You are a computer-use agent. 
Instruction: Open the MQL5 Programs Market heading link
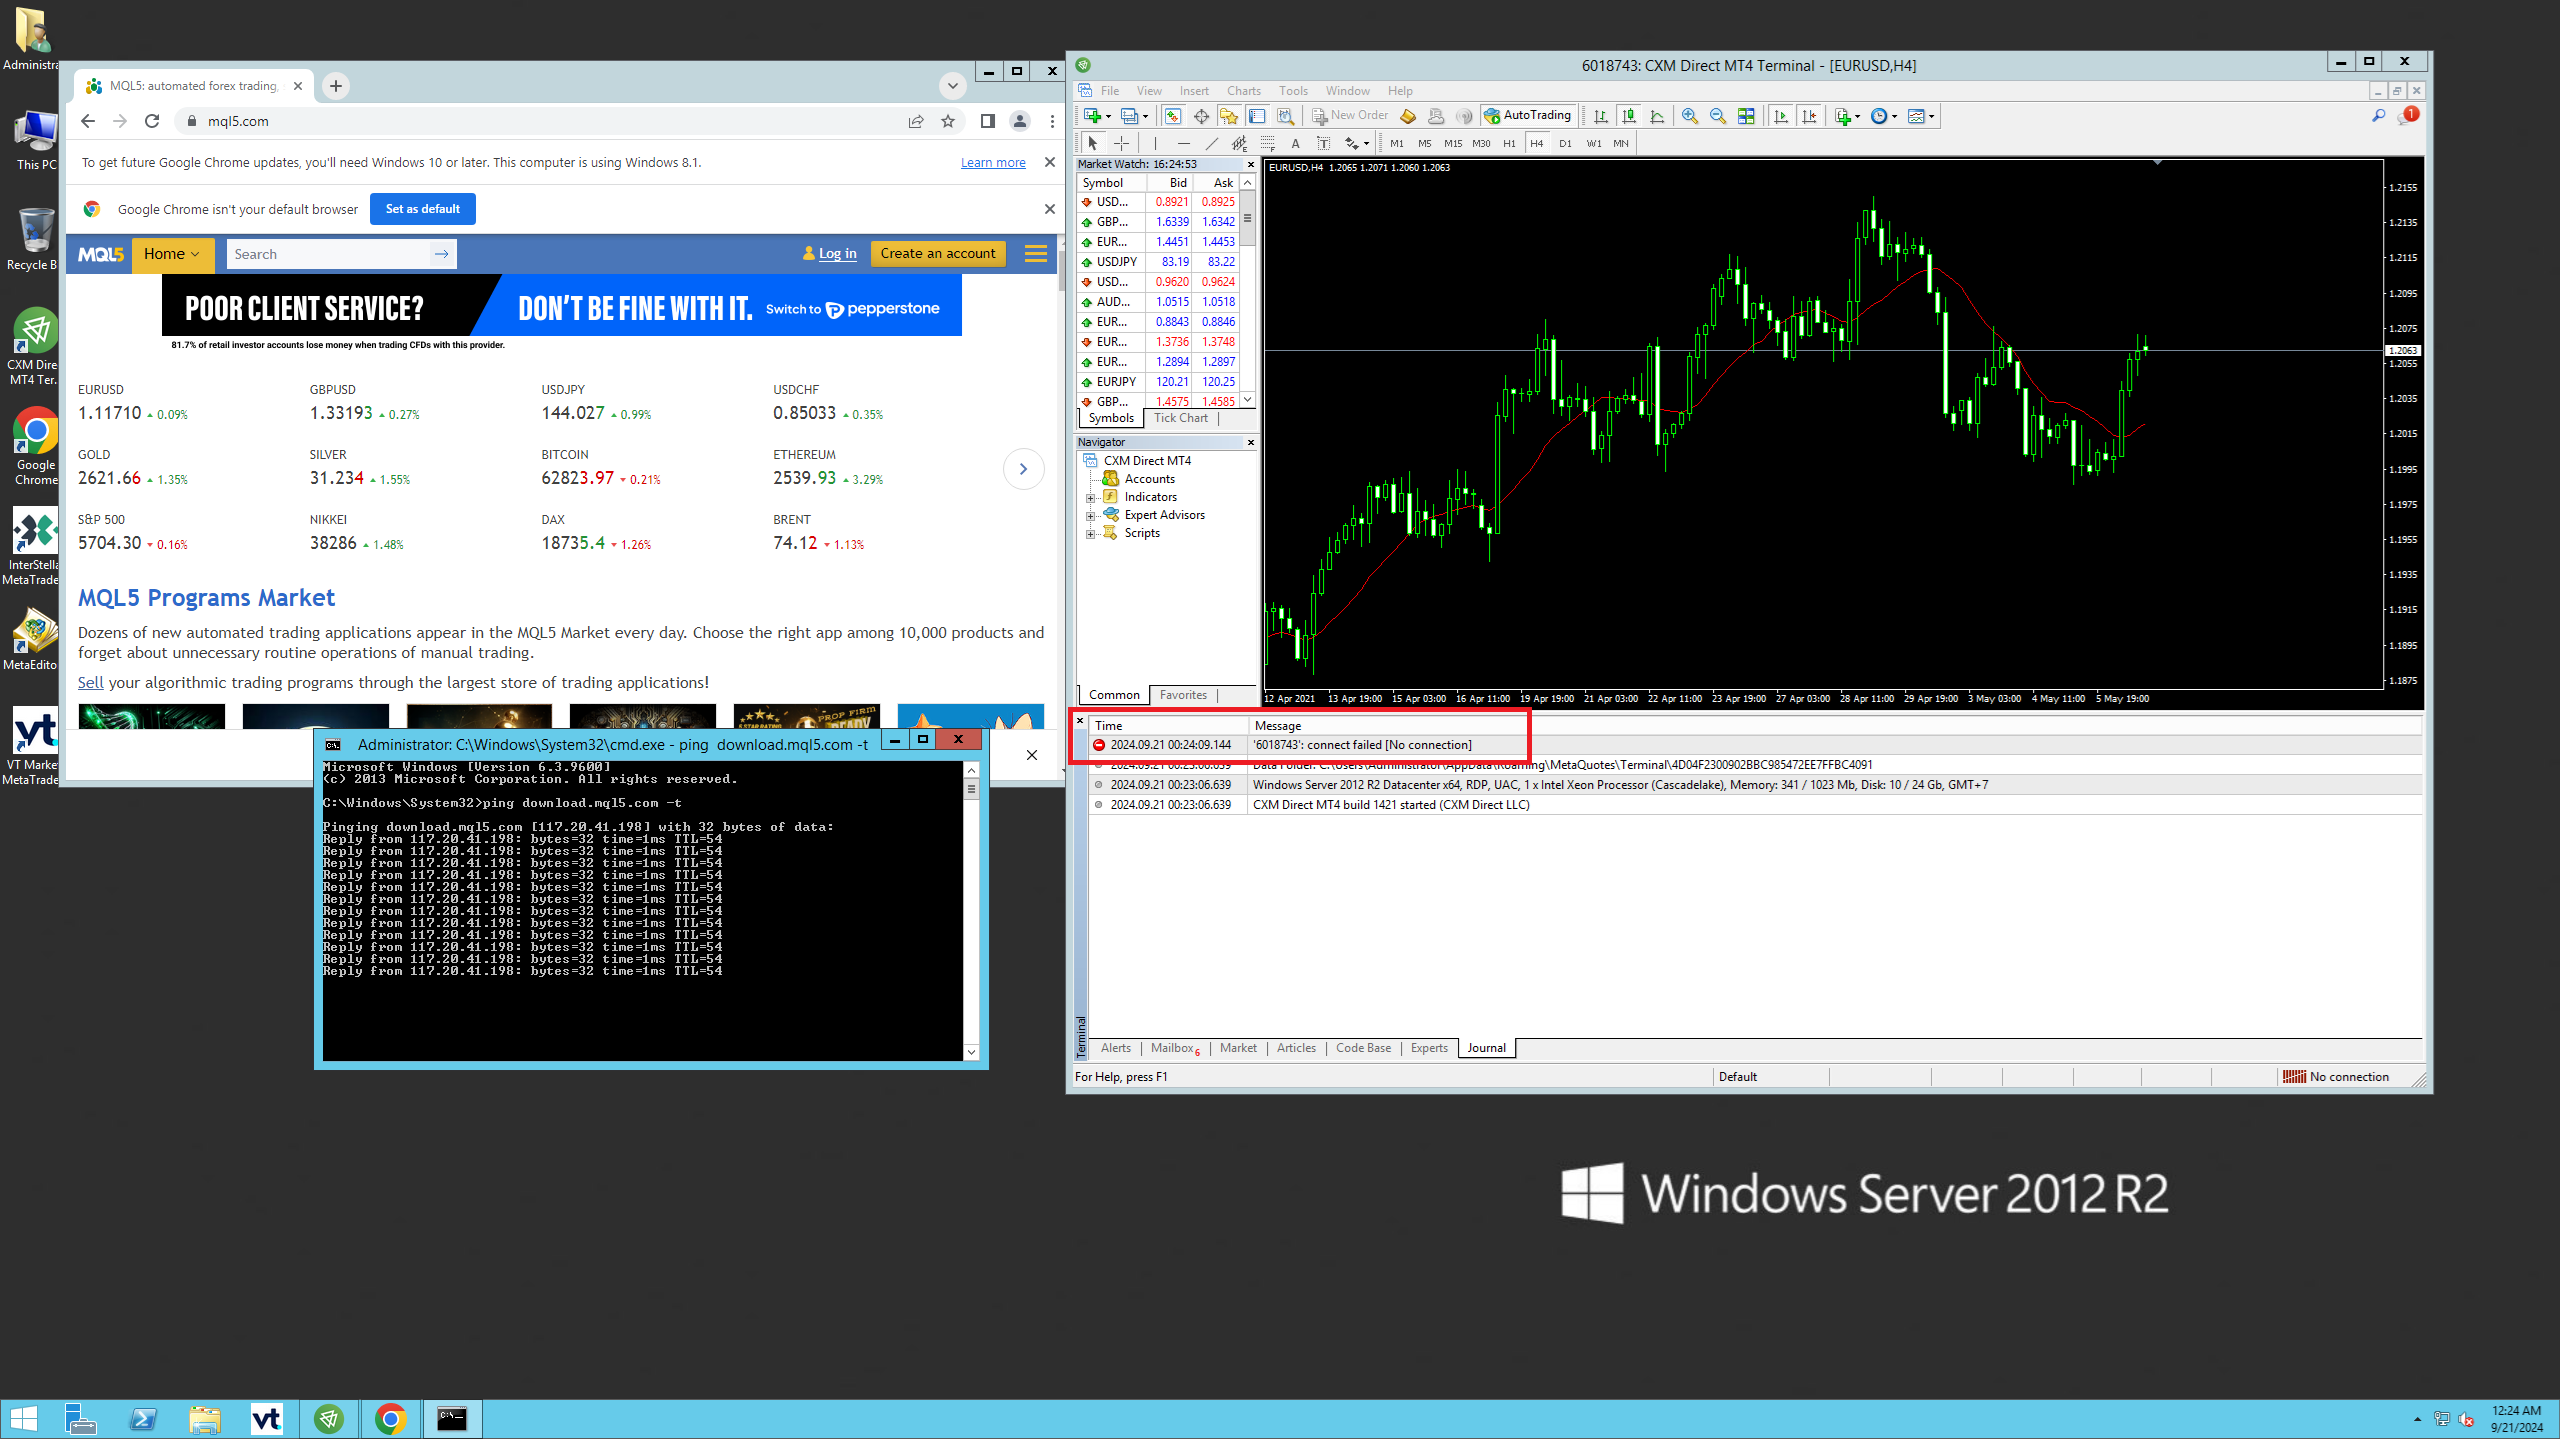[207, 598]
